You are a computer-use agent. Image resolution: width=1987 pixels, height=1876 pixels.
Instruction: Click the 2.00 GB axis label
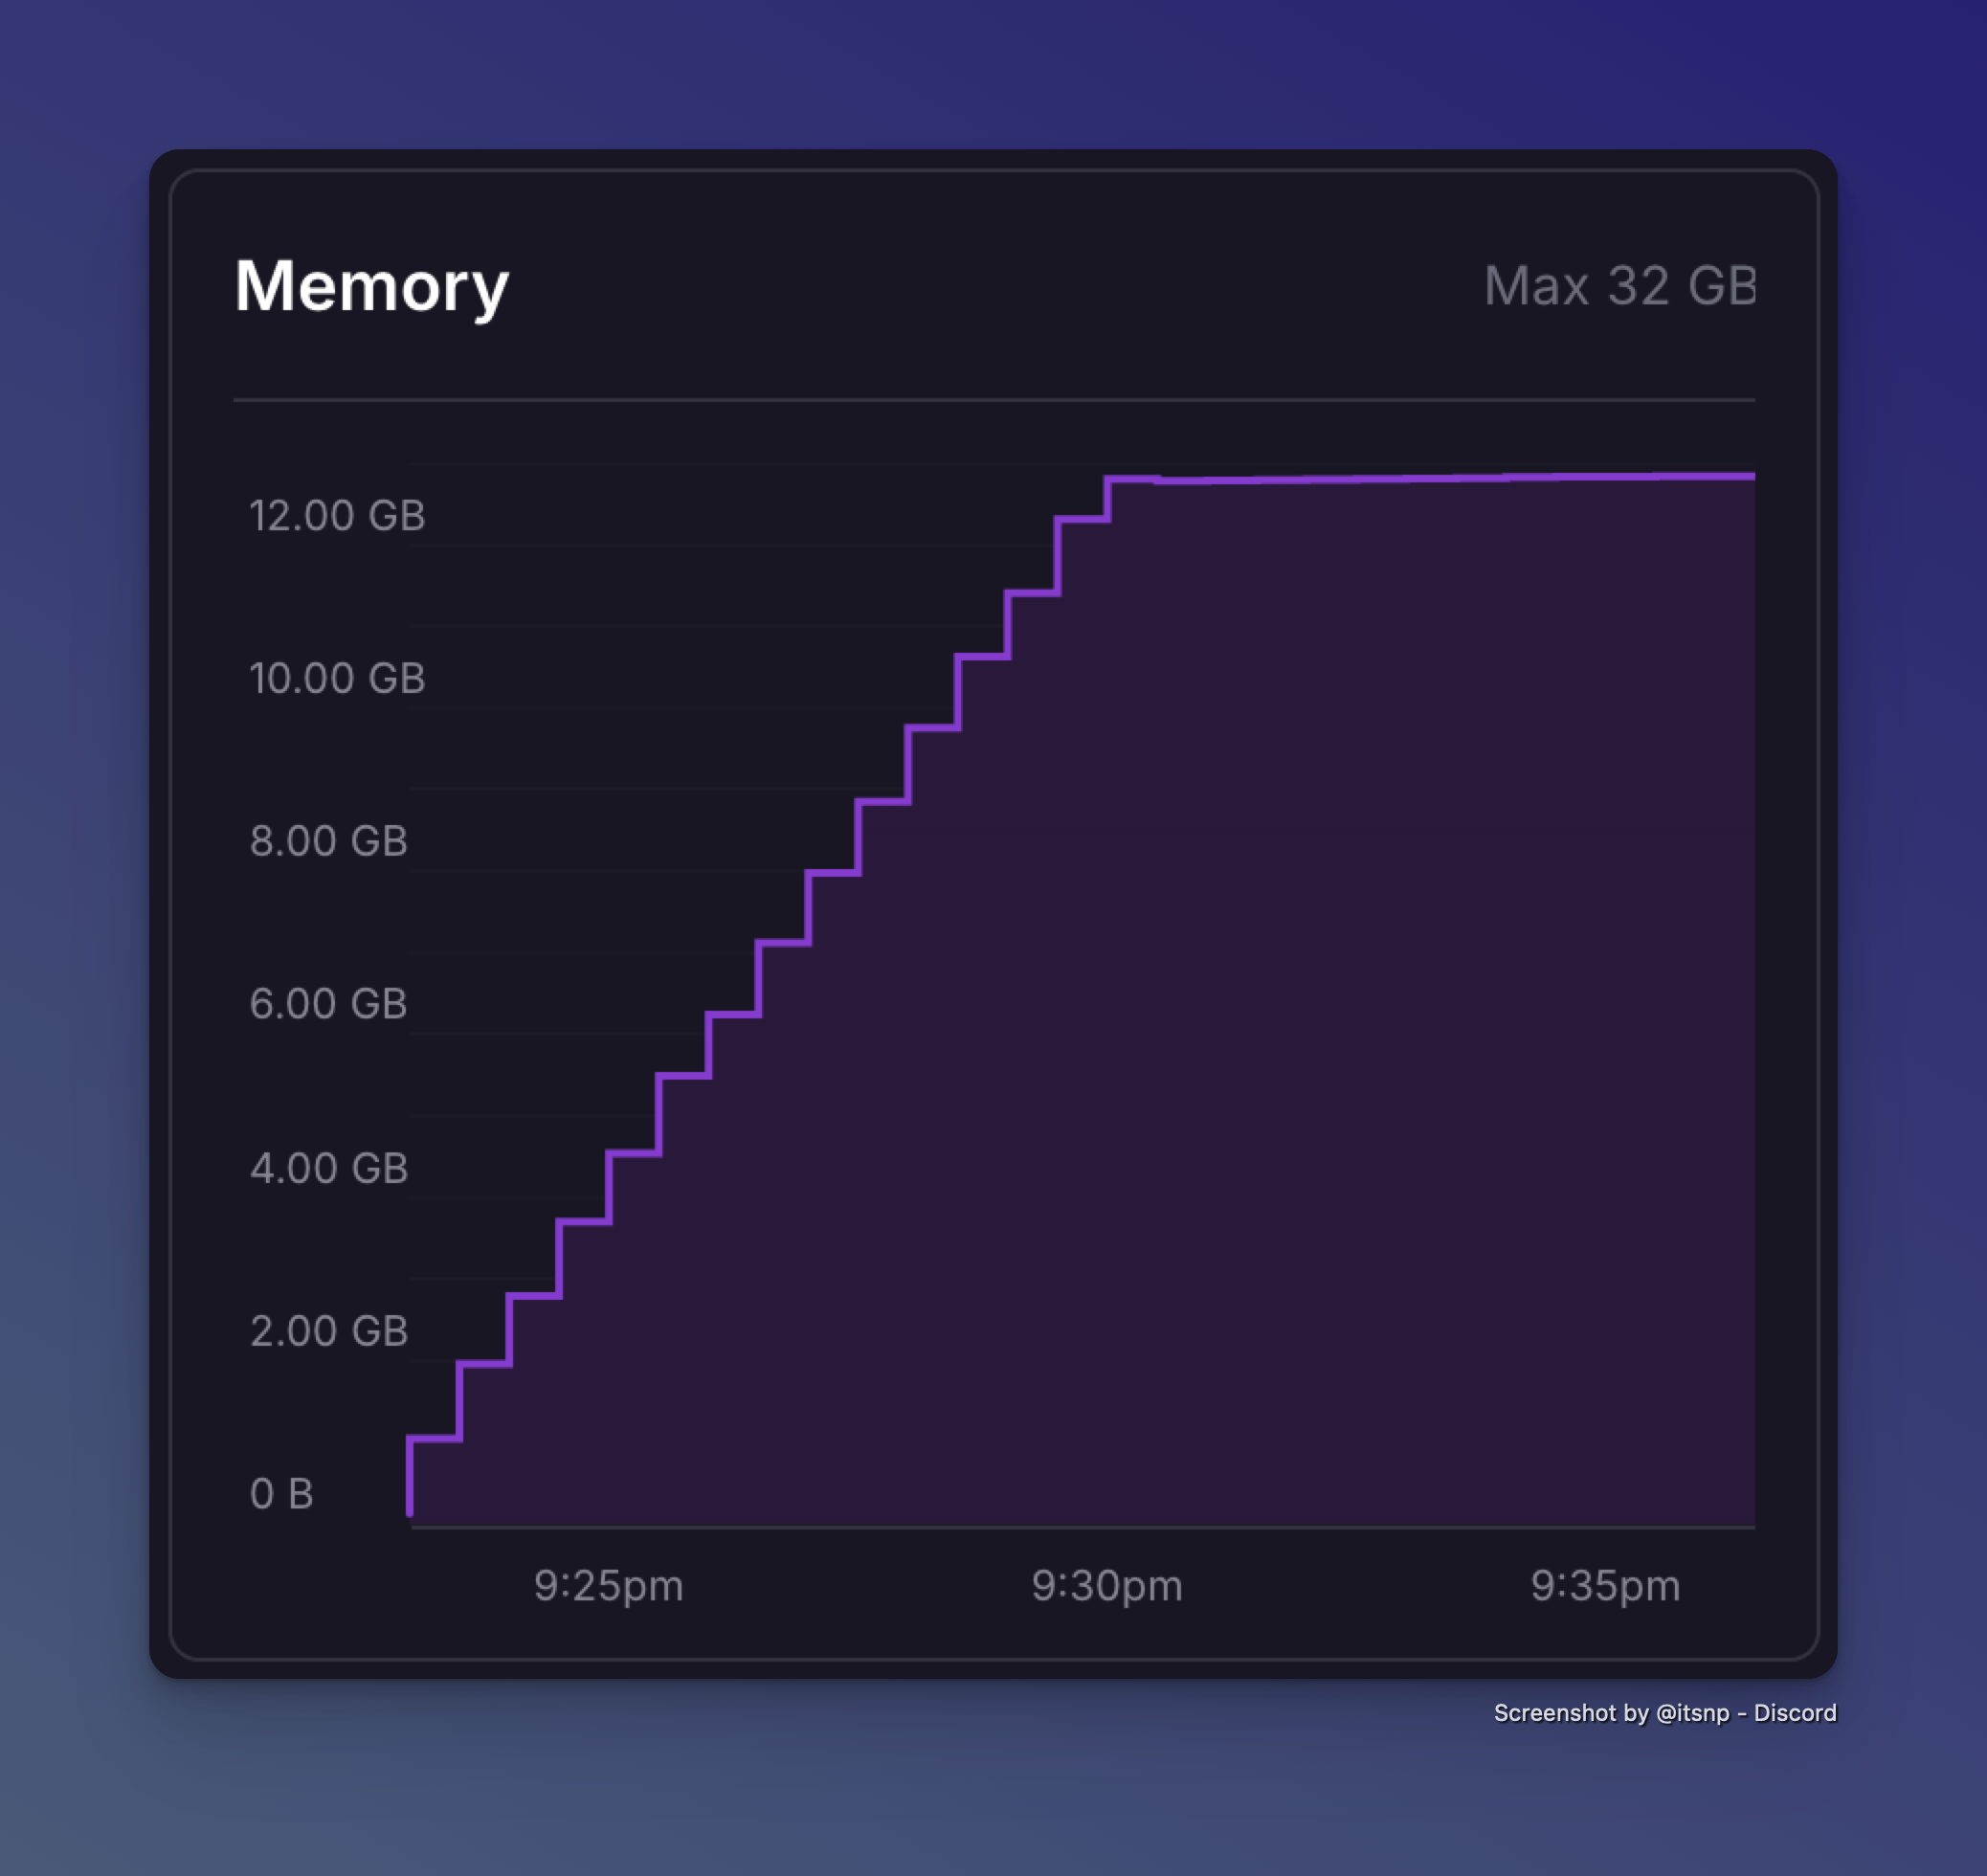[x=328, y=1331]
